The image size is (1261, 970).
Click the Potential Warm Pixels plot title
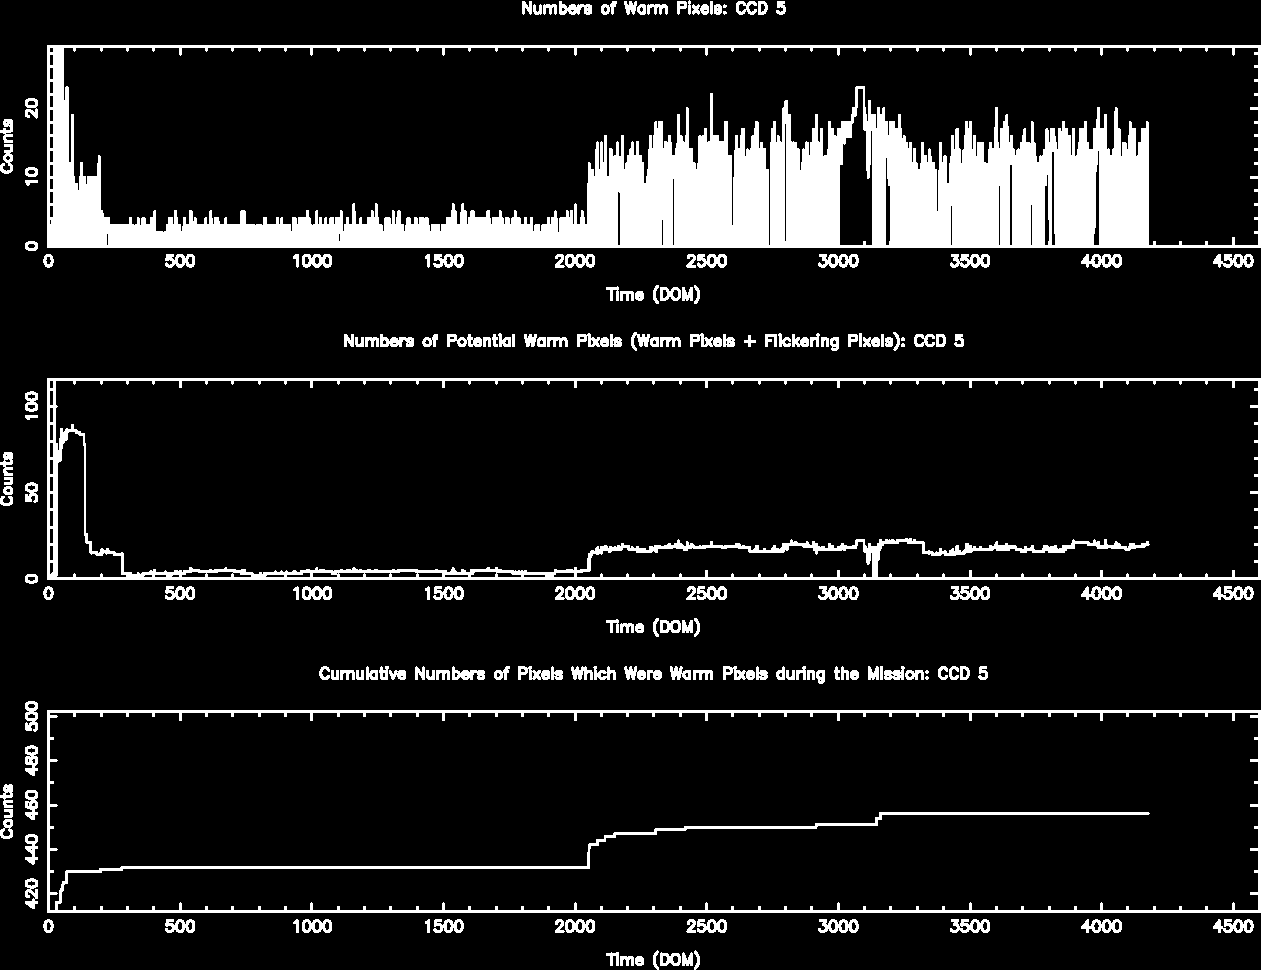[653, 341]
